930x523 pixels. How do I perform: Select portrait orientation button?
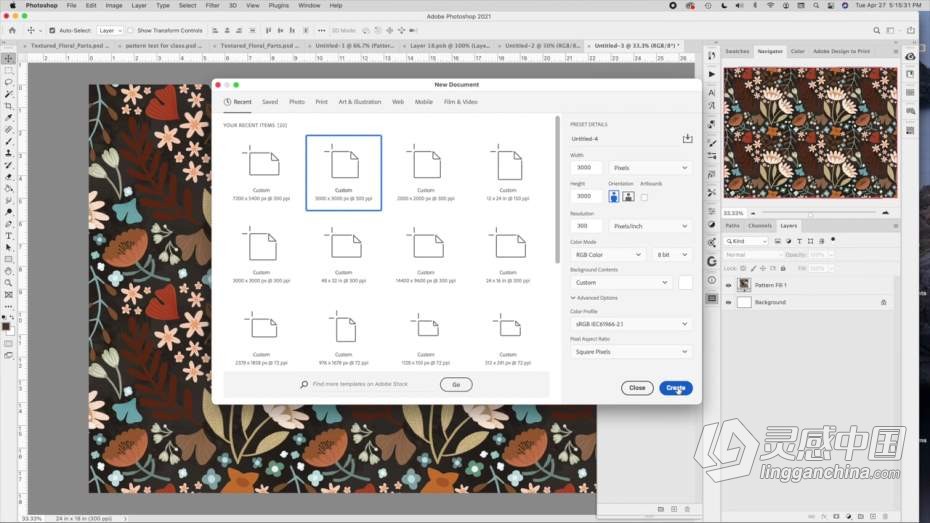[x=614, y=196]
